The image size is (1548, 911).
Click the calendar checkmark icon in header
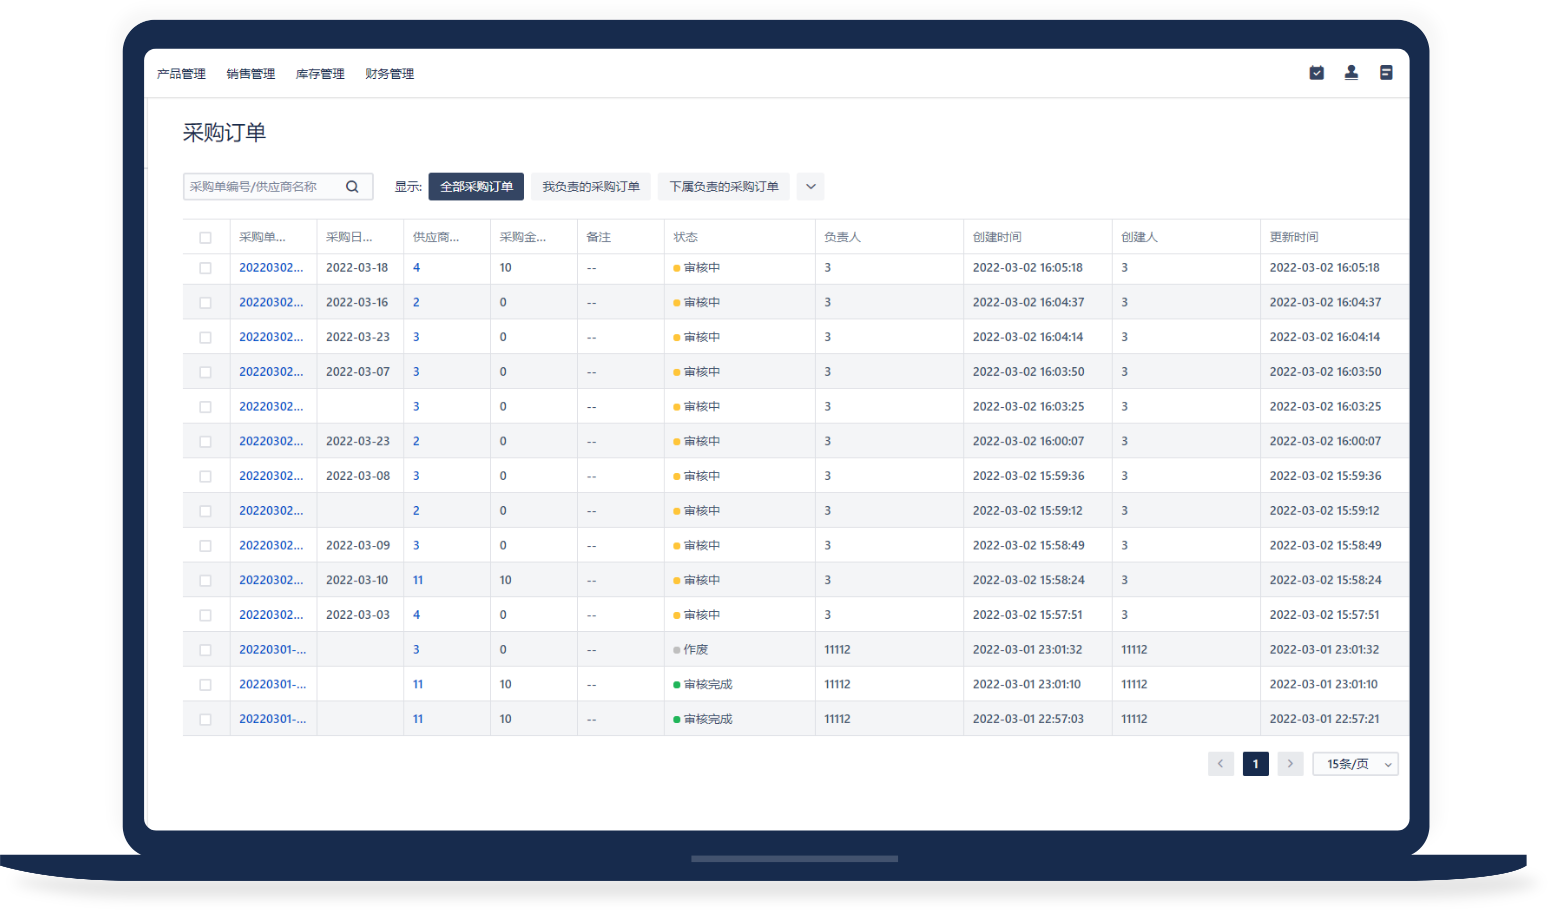click(1316, 73)
